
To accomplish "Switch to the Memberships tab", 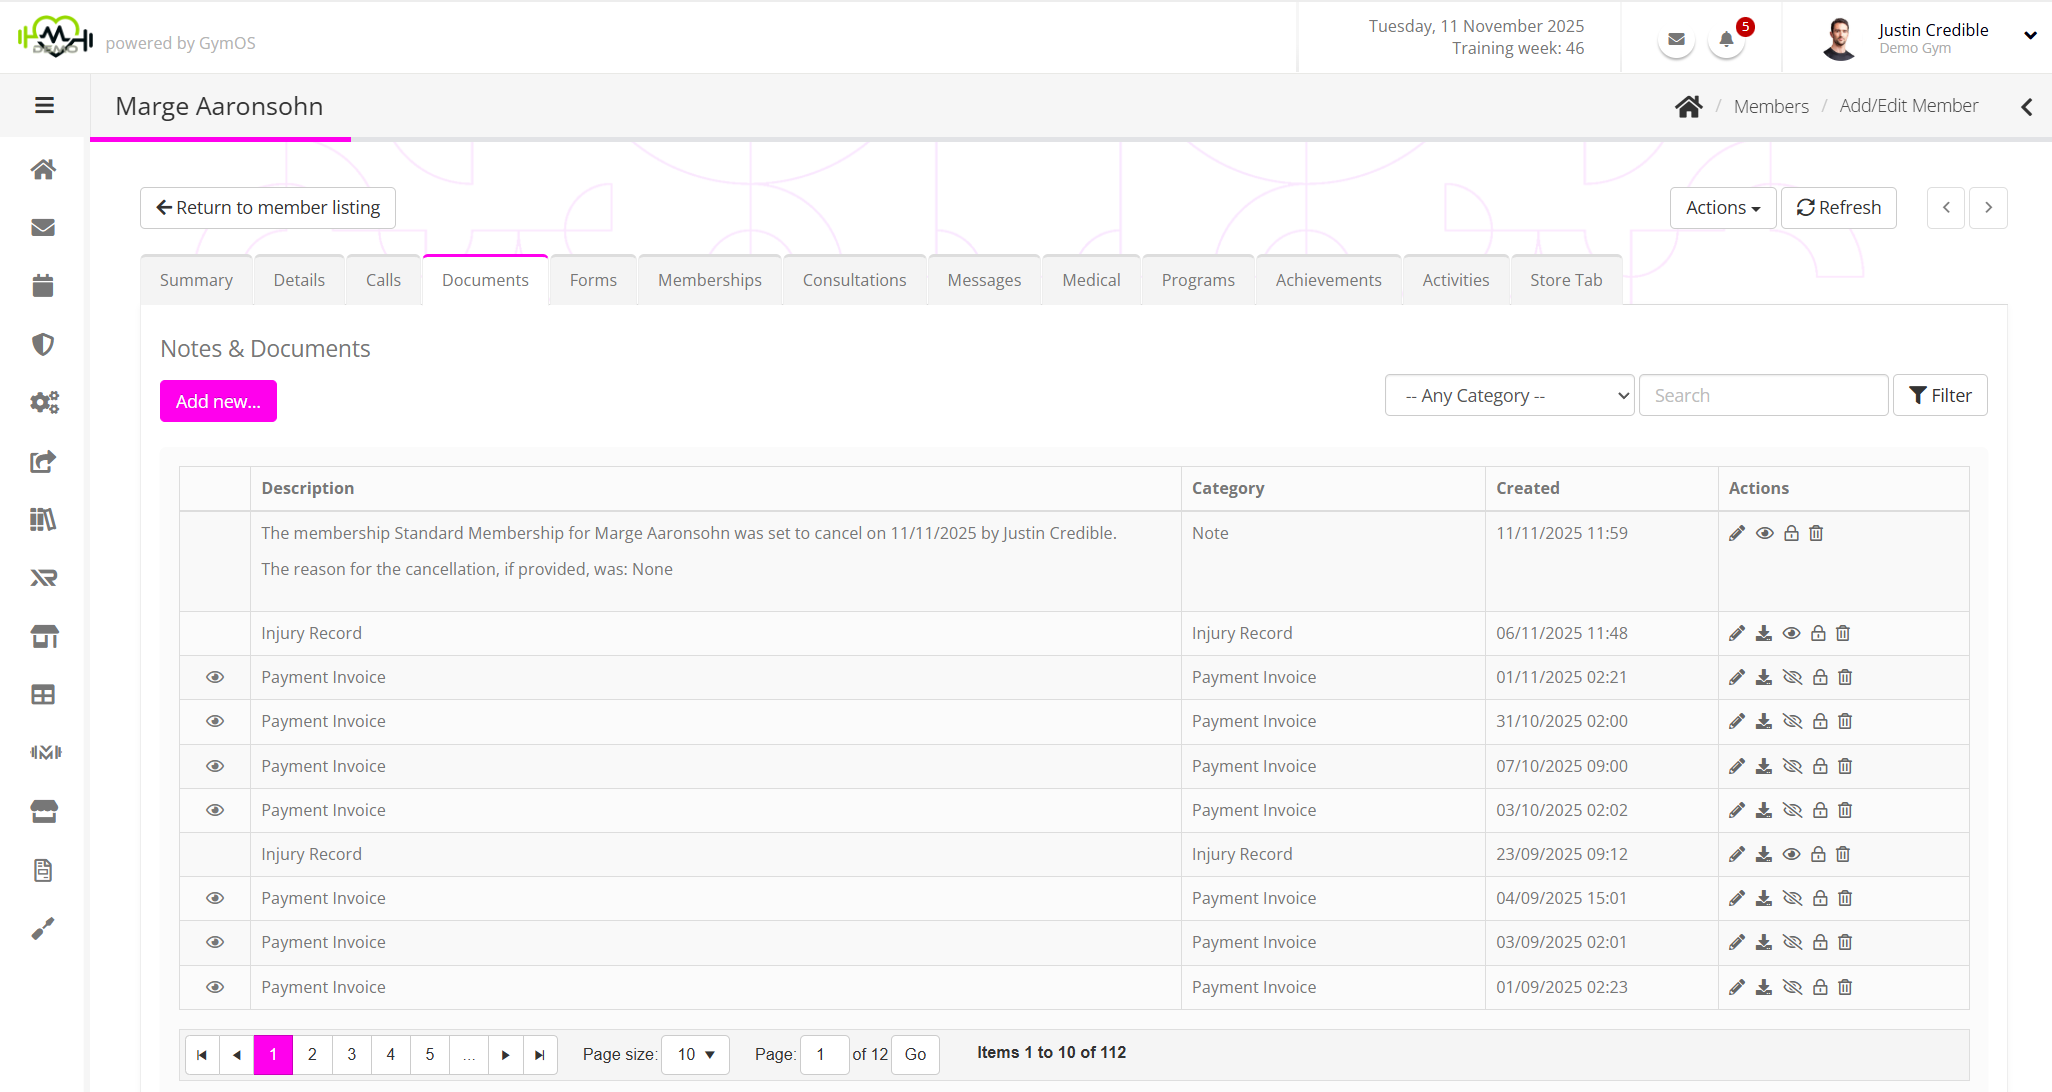I will point(709,281).
